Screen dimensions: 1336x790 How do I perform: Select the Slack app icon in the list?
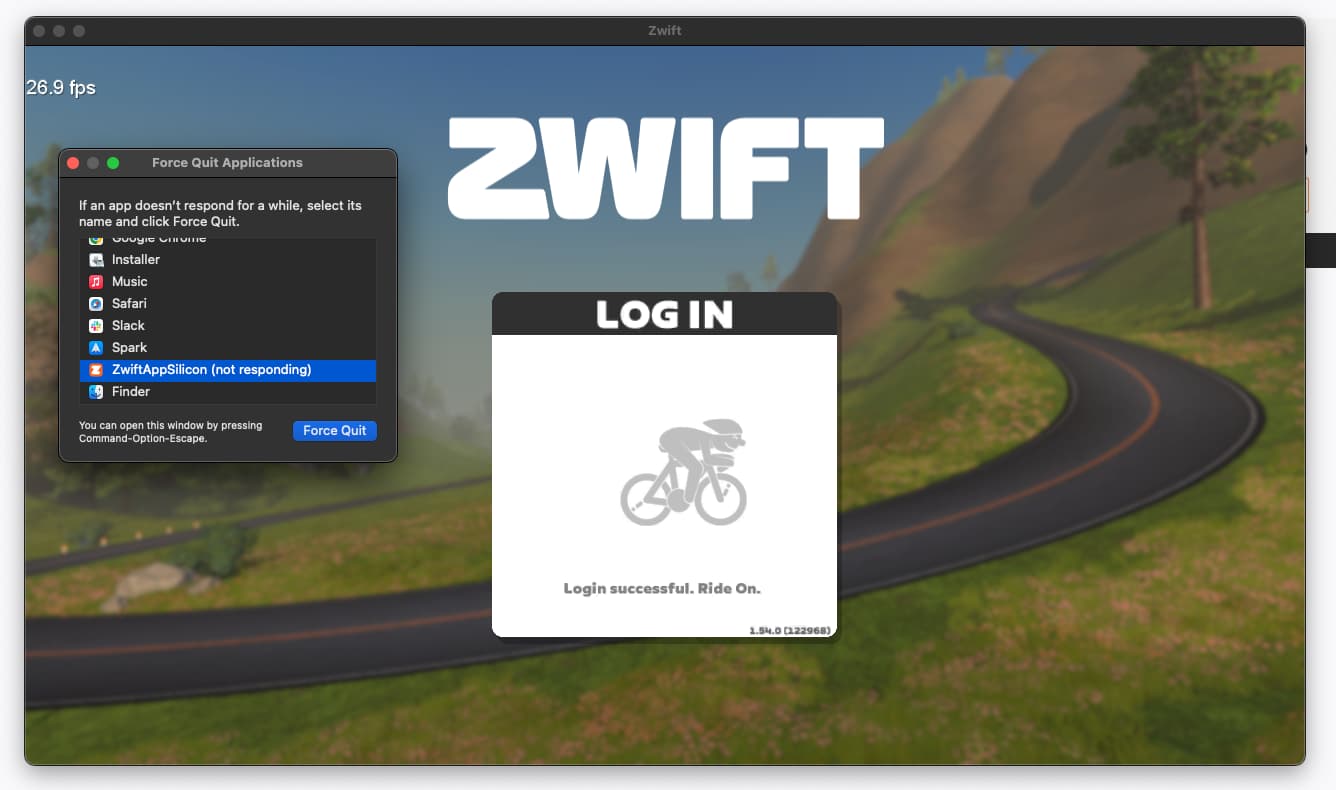tap(96, 326)
